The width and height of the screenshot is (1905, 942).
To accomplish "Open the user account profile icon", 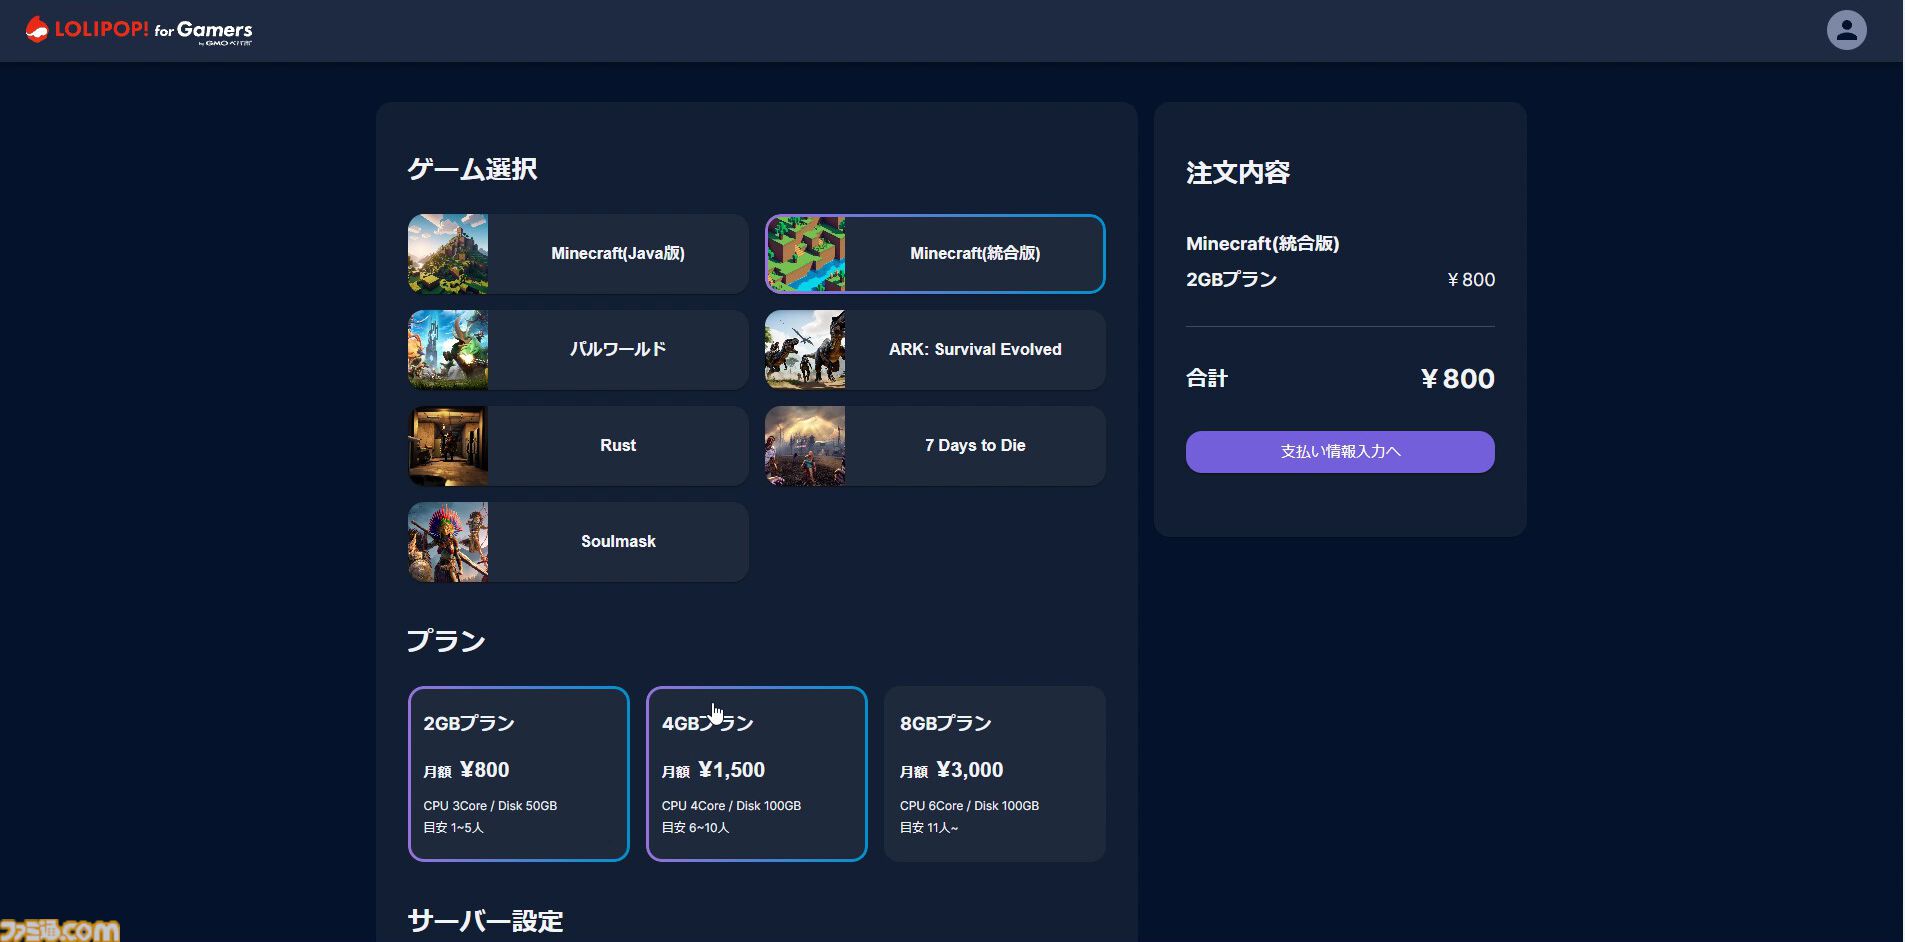I will click(x=1846, y=30).
